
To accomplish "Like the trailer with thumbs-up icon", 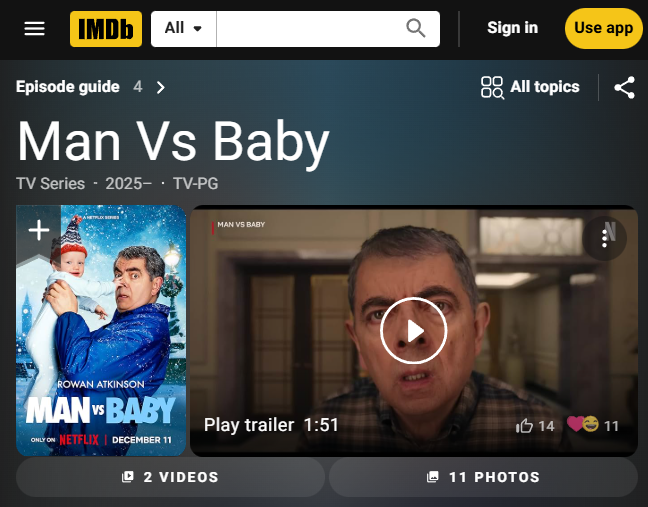I will (x=524, y=426).
